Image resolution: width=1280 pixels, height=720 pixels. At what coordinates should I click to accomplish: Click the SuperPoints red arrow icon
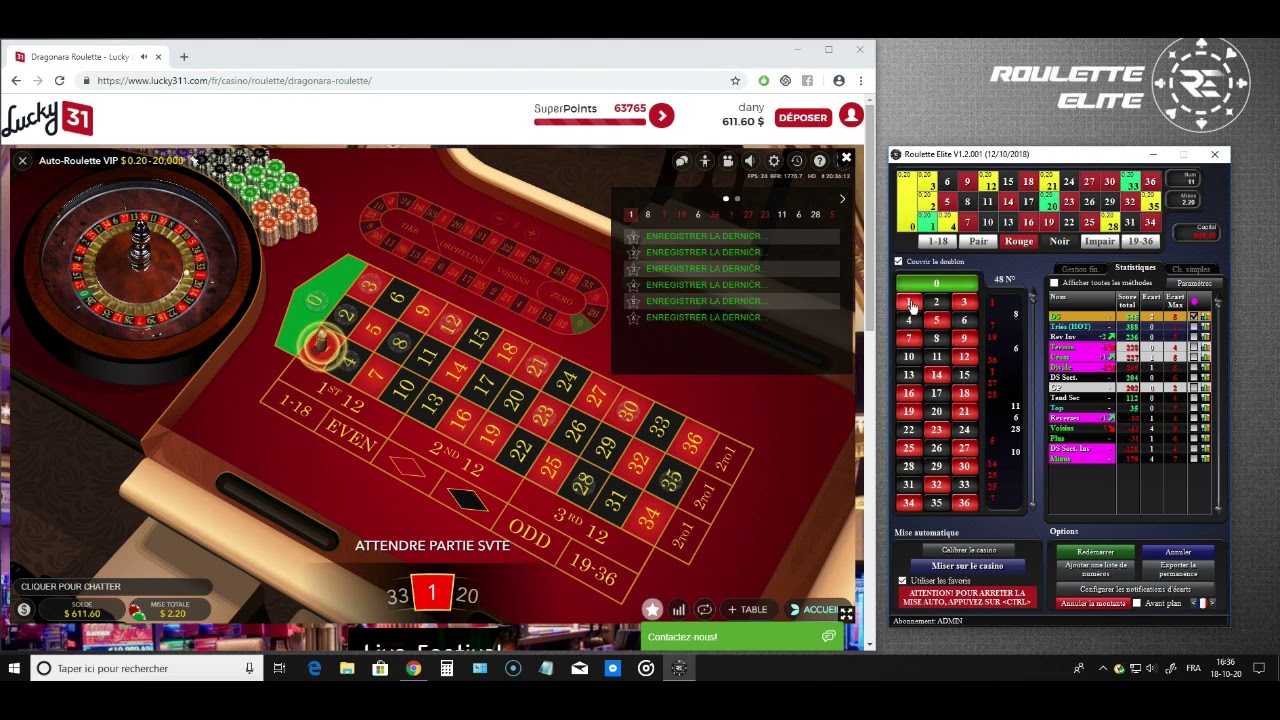(661, 116)
